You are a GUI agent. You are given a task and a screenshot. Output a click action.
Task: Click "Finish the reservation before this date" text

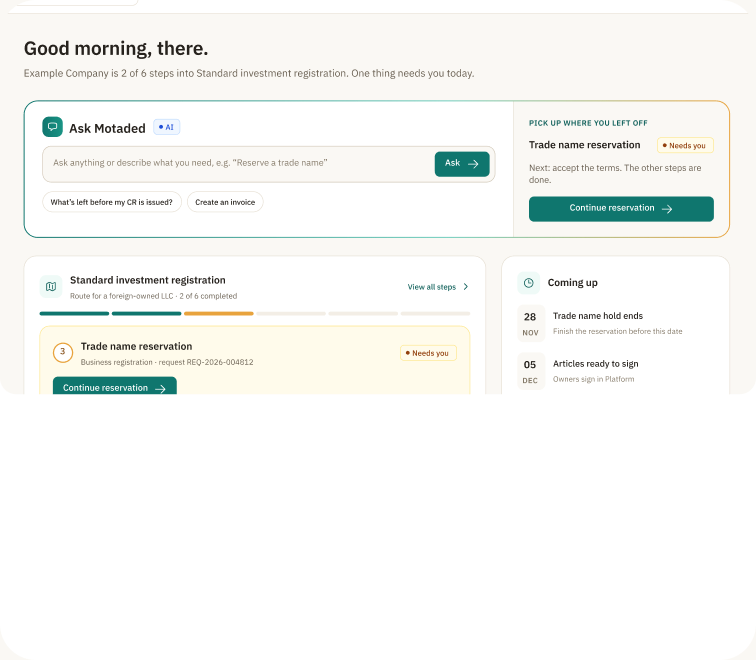(618, 331)
